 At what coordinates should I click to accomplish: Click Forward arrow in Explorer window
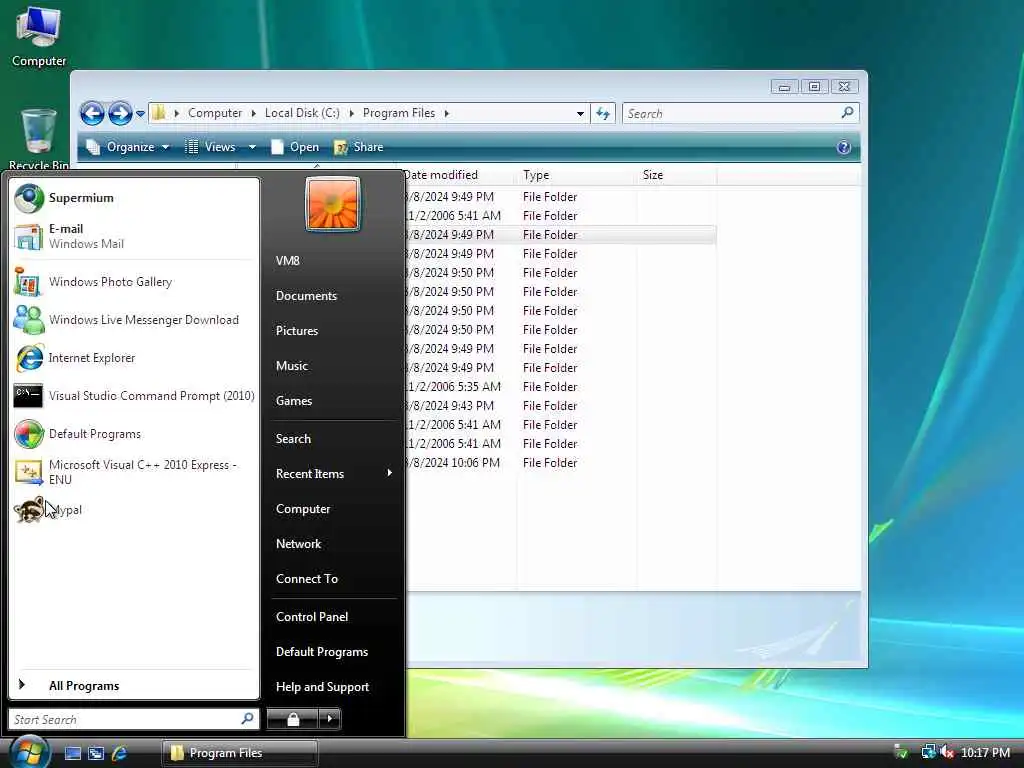point(120,114)
